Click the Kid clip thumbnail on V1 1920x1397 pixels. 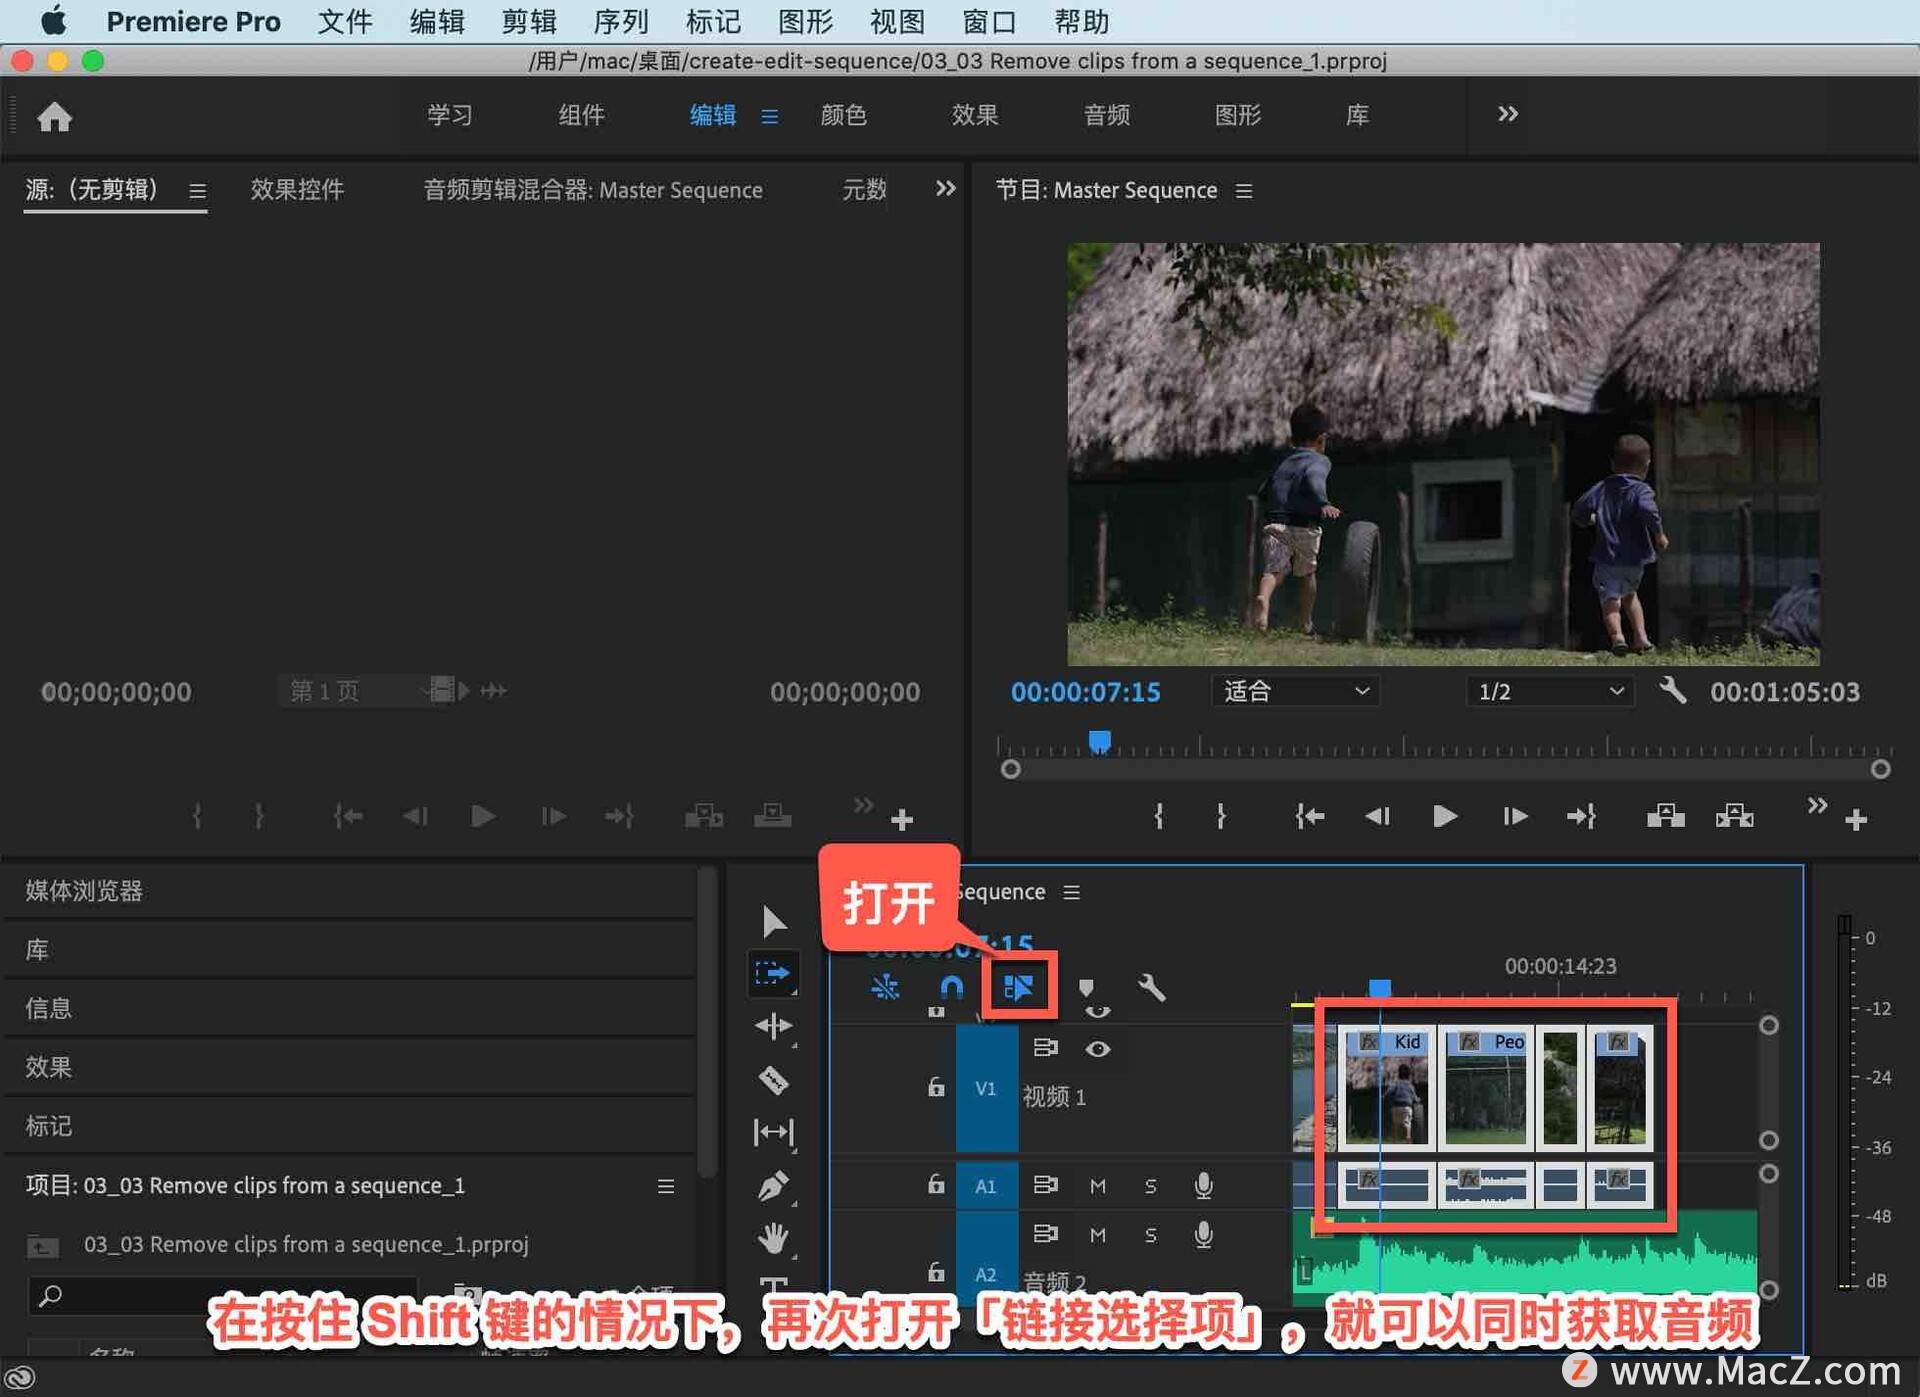(1387, 1086)
